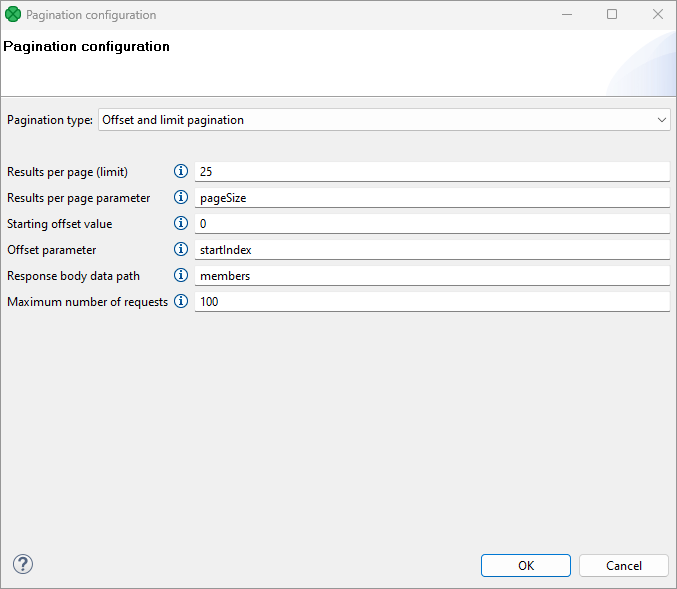The height and width of the screenshot is (589, 677).
Task: Click info icon for Maximum number of requests
Action: [x=181, y=301]
